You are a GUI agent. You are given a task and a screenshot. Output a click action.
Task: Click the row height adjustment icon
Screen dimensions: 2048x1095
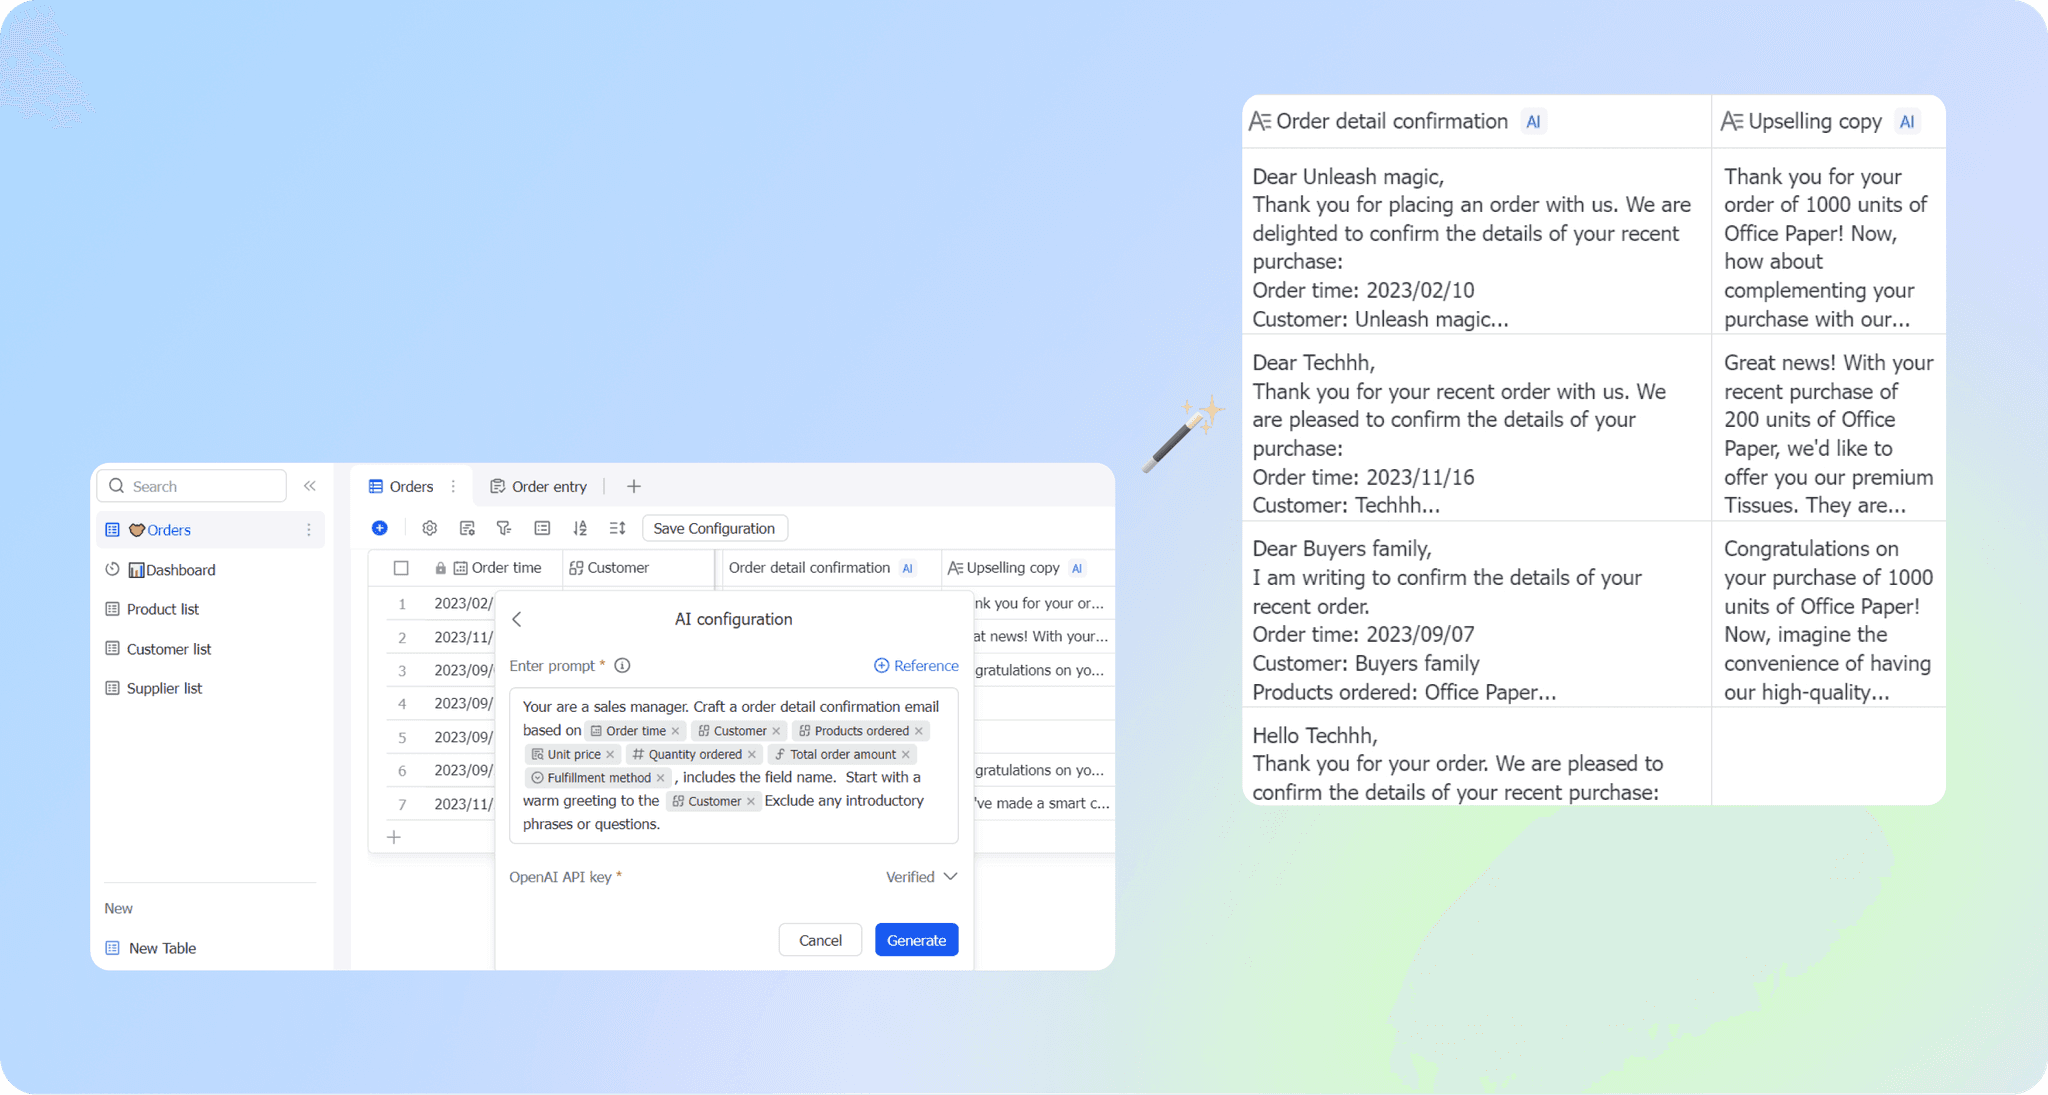click(x=617, y=528)
